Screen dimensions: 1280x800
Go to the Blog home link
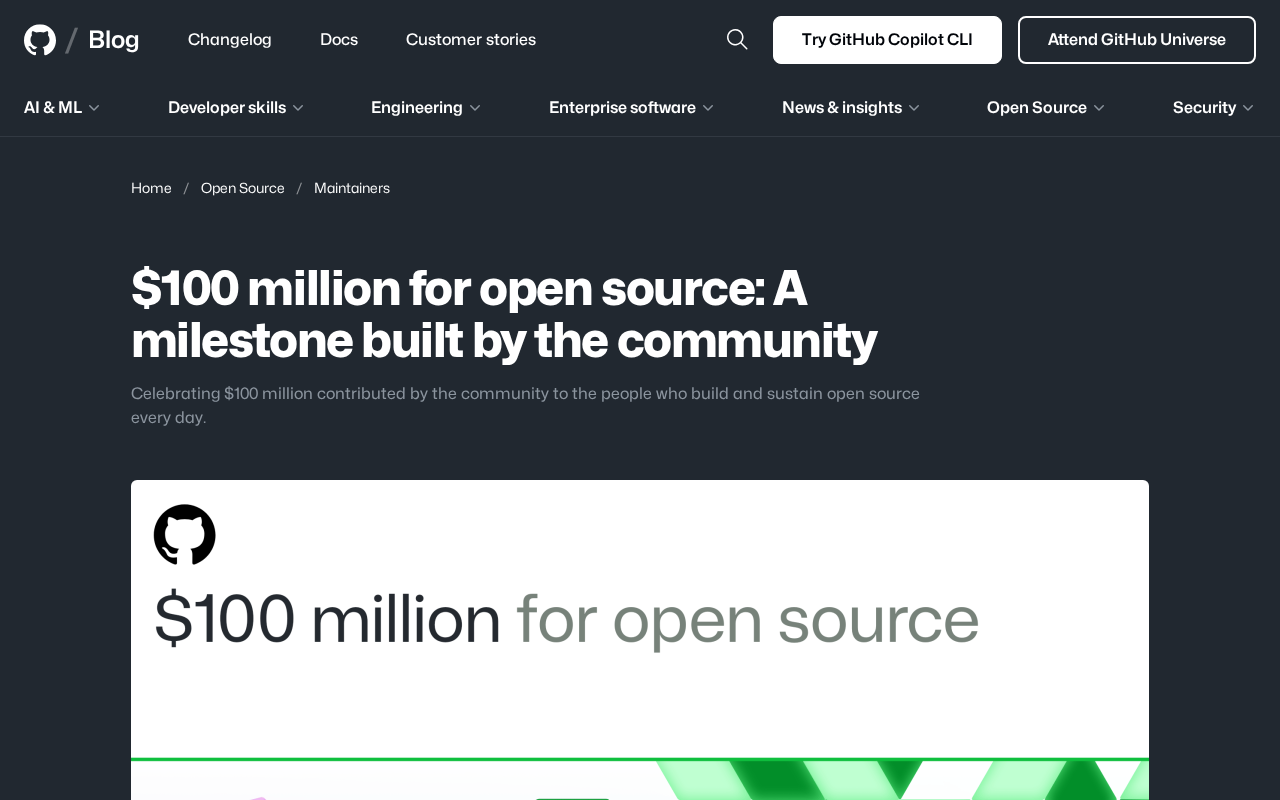pos(114,40)
